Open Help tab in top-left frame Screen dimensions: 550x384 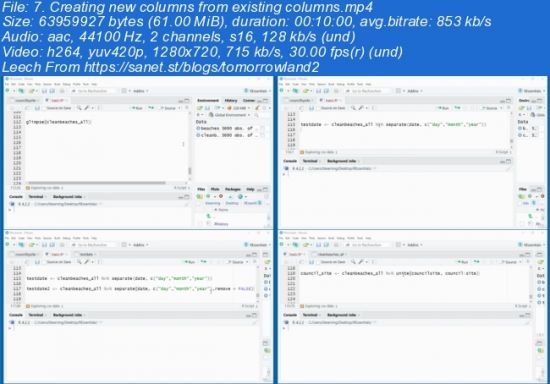(250, 189)
